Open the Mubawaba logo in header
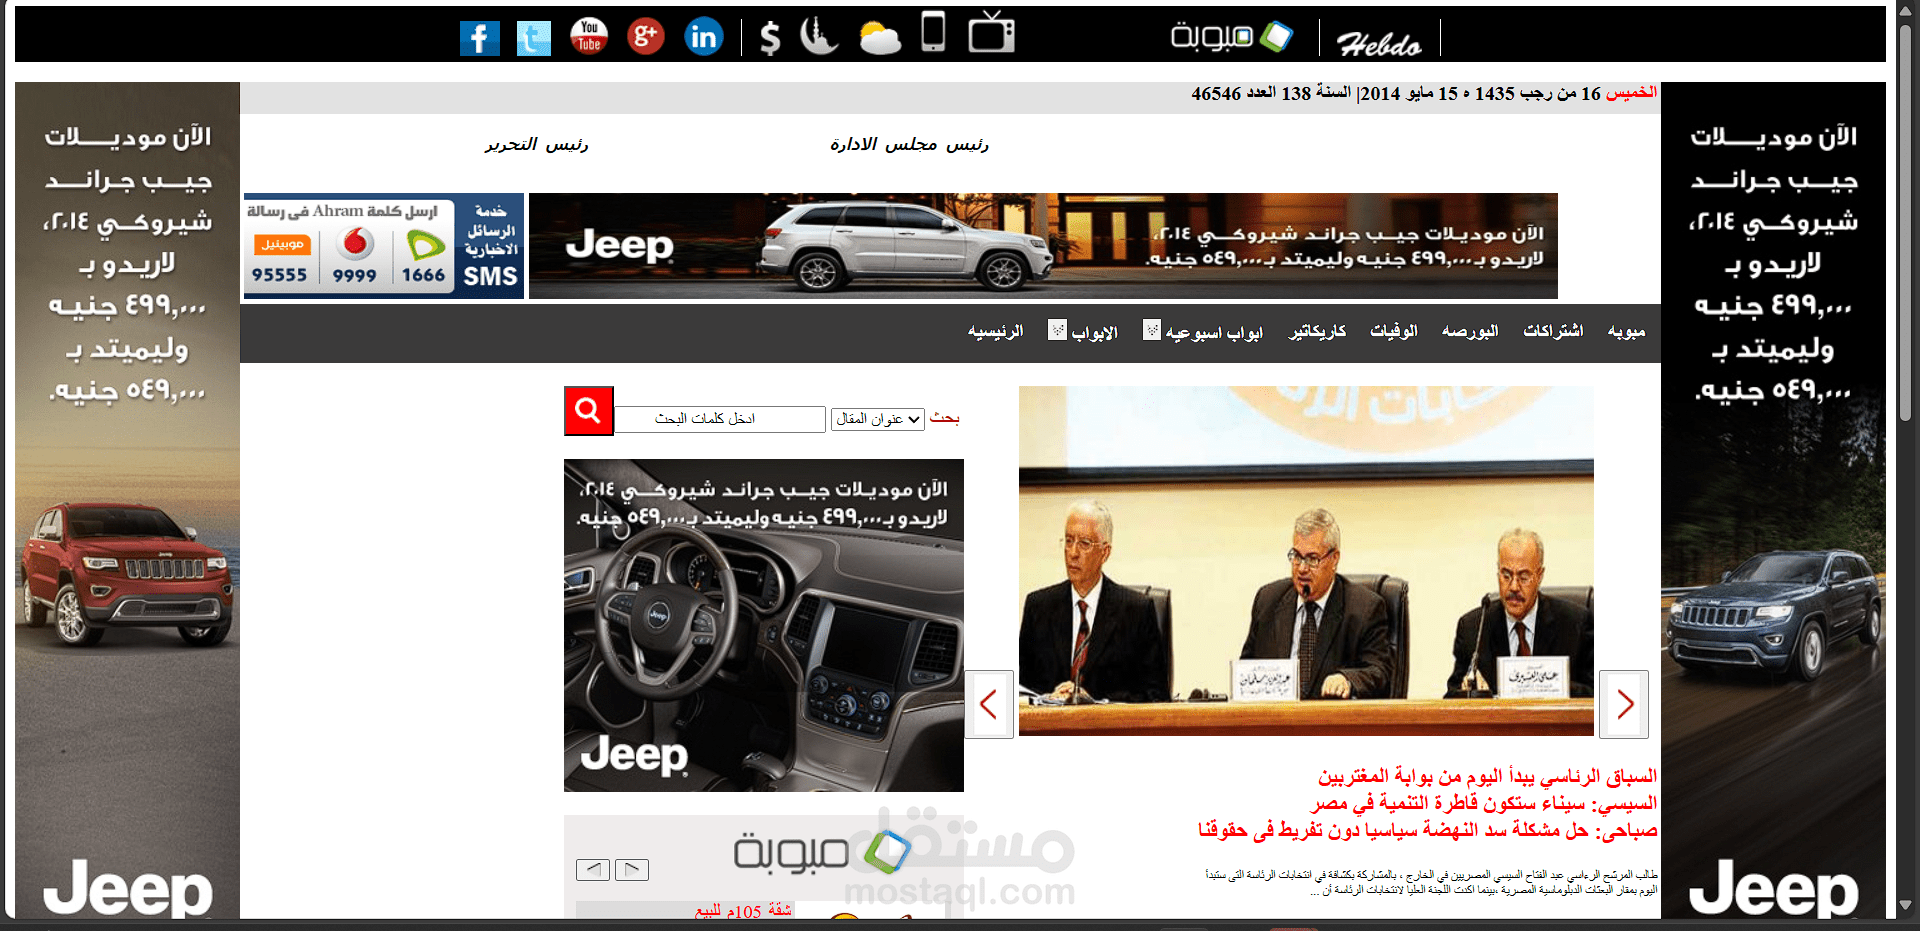Viewport: 1920px width, 931px height. pyautogui.click(x=1231, y=37)
